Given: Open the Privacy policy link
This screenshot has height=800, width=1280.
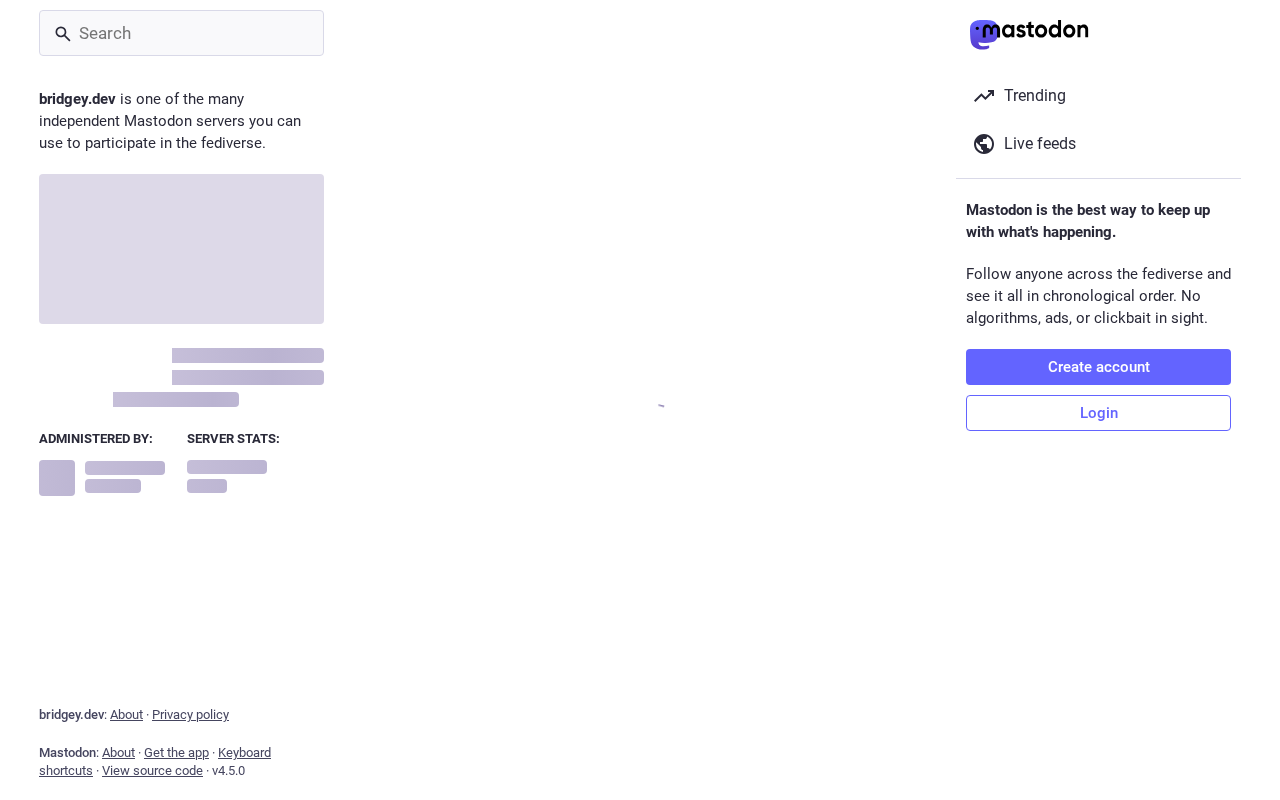Looking at the screenshot, I should [x=190, y=715].
